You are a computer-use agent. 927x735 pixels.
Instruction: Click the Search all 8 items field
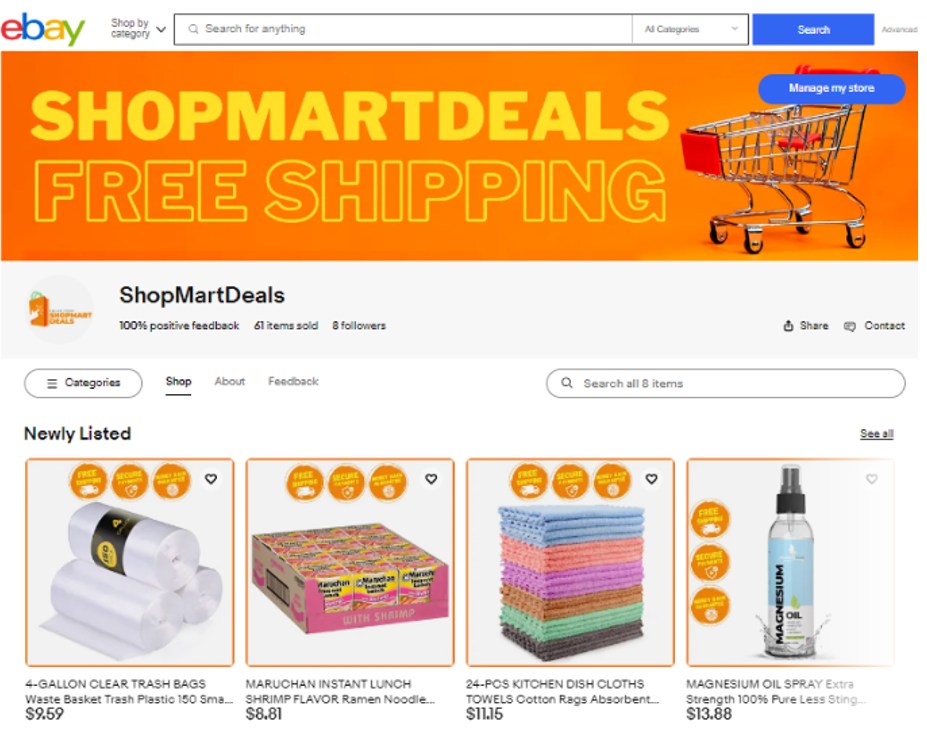pyautogui.click(x=726, y=383)
